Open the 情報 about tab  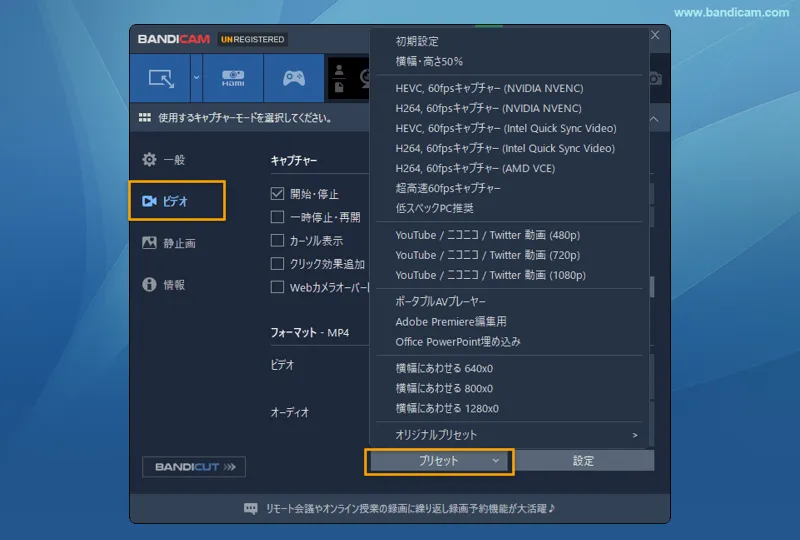point(164,284)
